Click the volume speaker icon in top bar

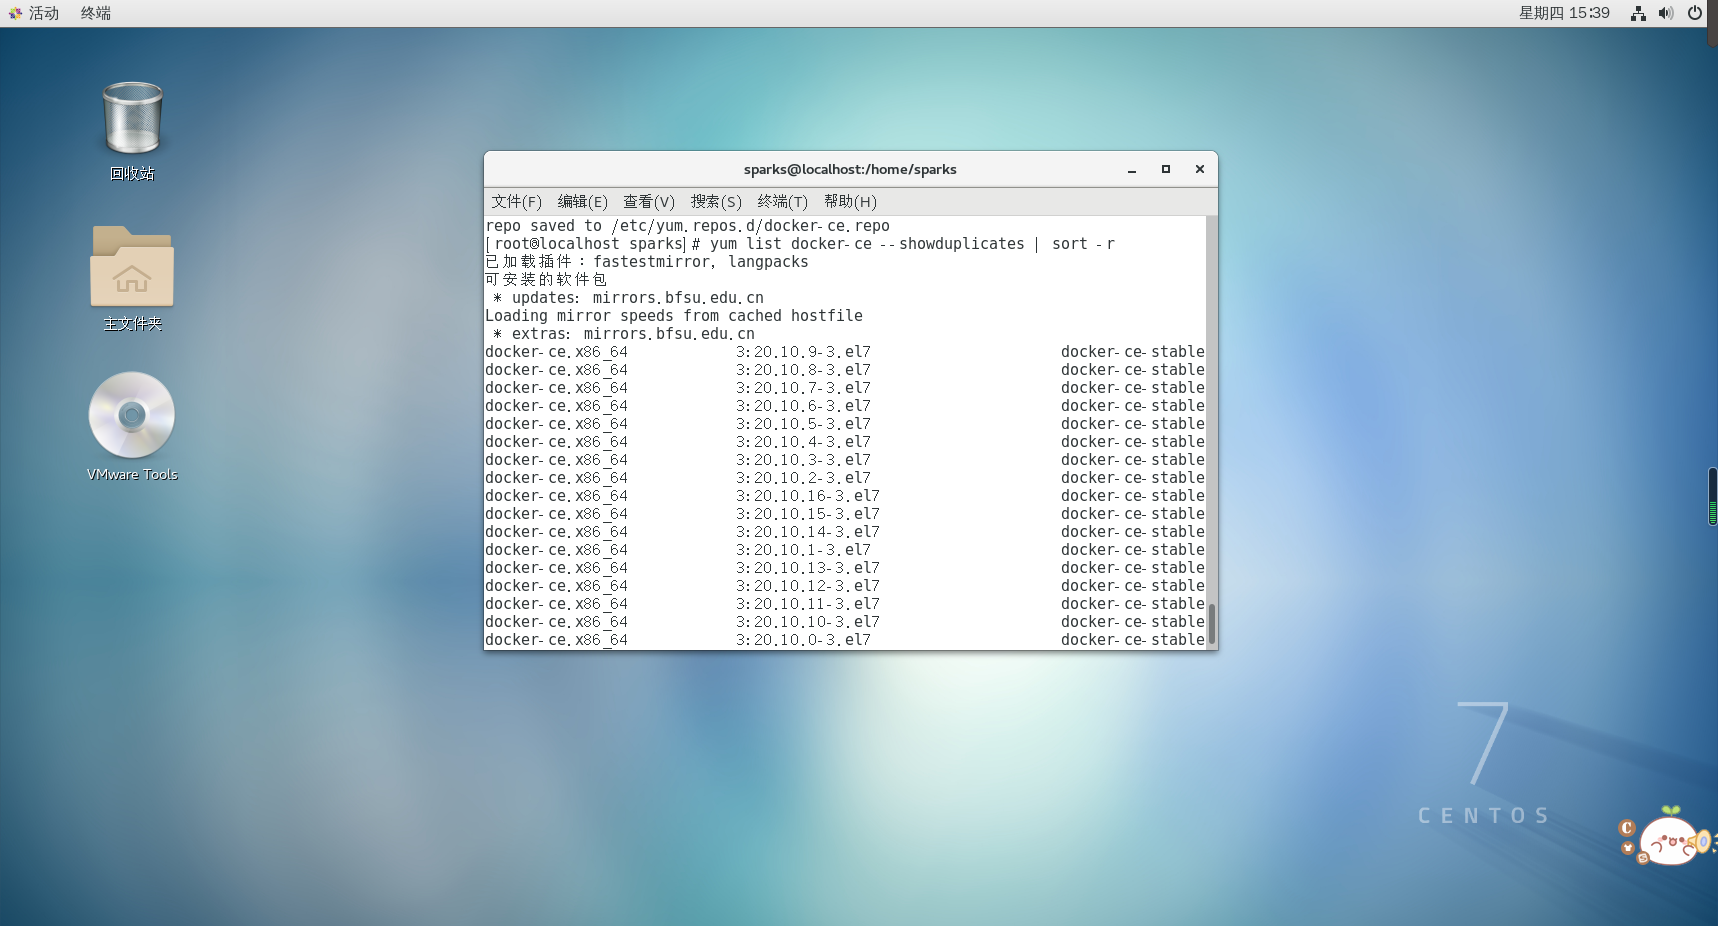point(1666,13)
